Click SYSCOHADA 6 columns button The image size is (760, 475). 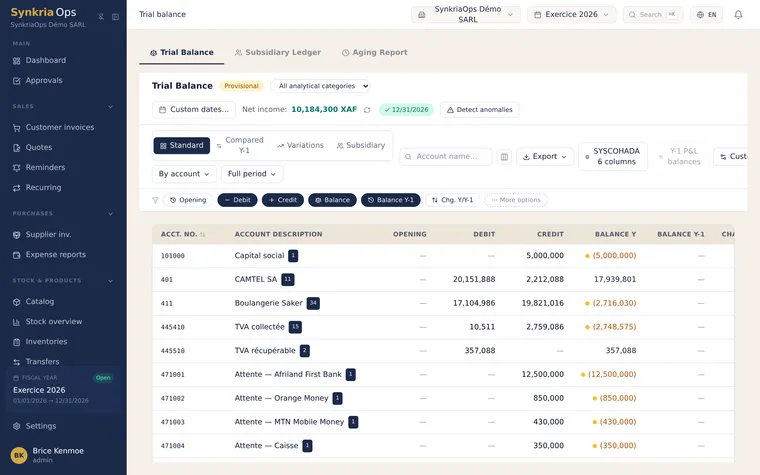613,157
